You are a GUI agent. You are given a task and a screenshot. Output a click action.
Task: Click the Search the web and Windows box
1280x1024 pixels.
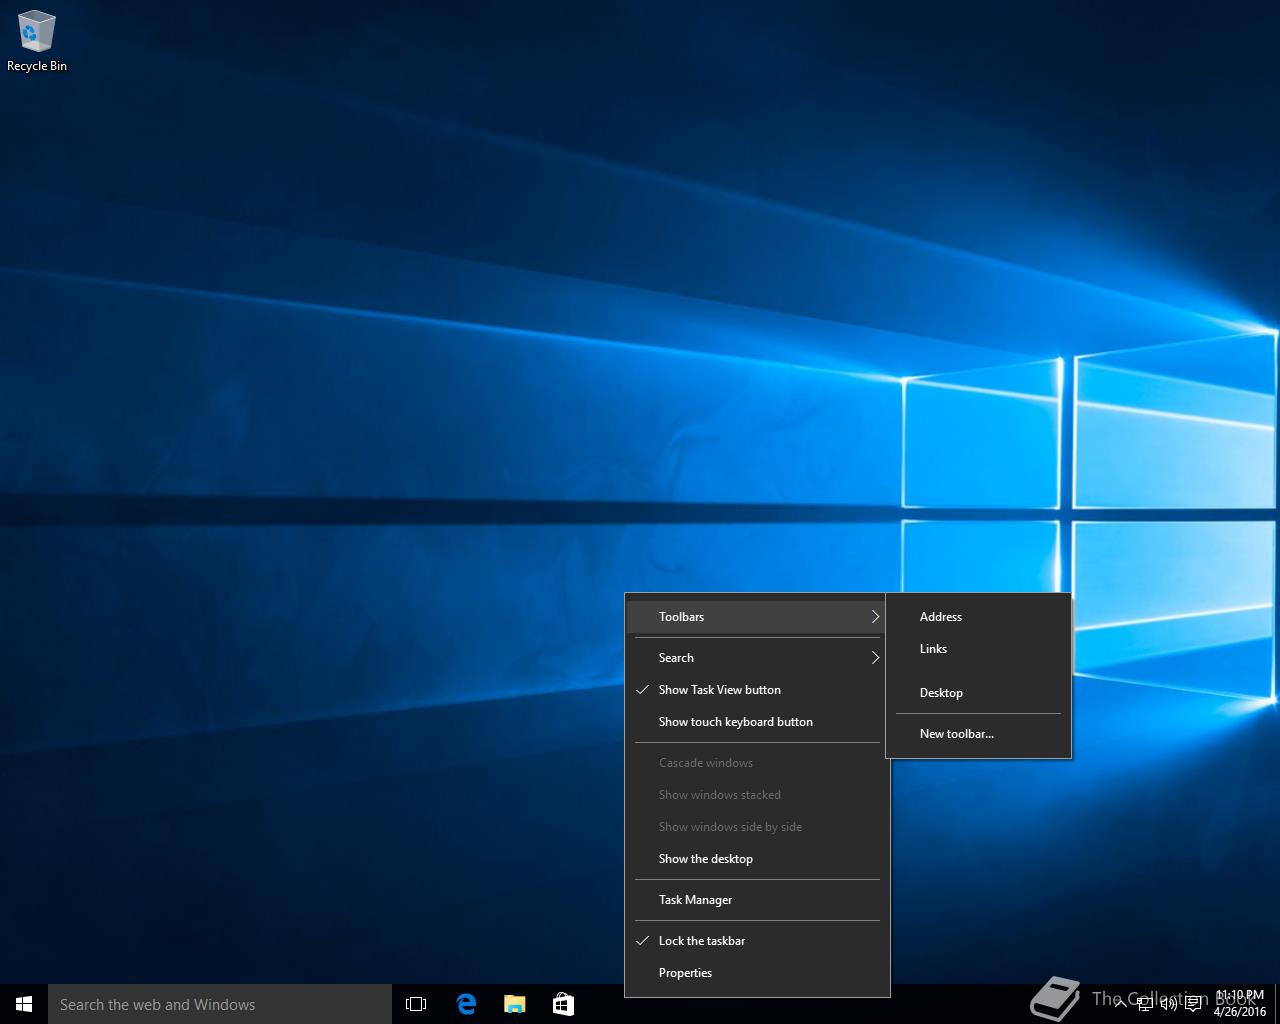(x=220, y=1004)
